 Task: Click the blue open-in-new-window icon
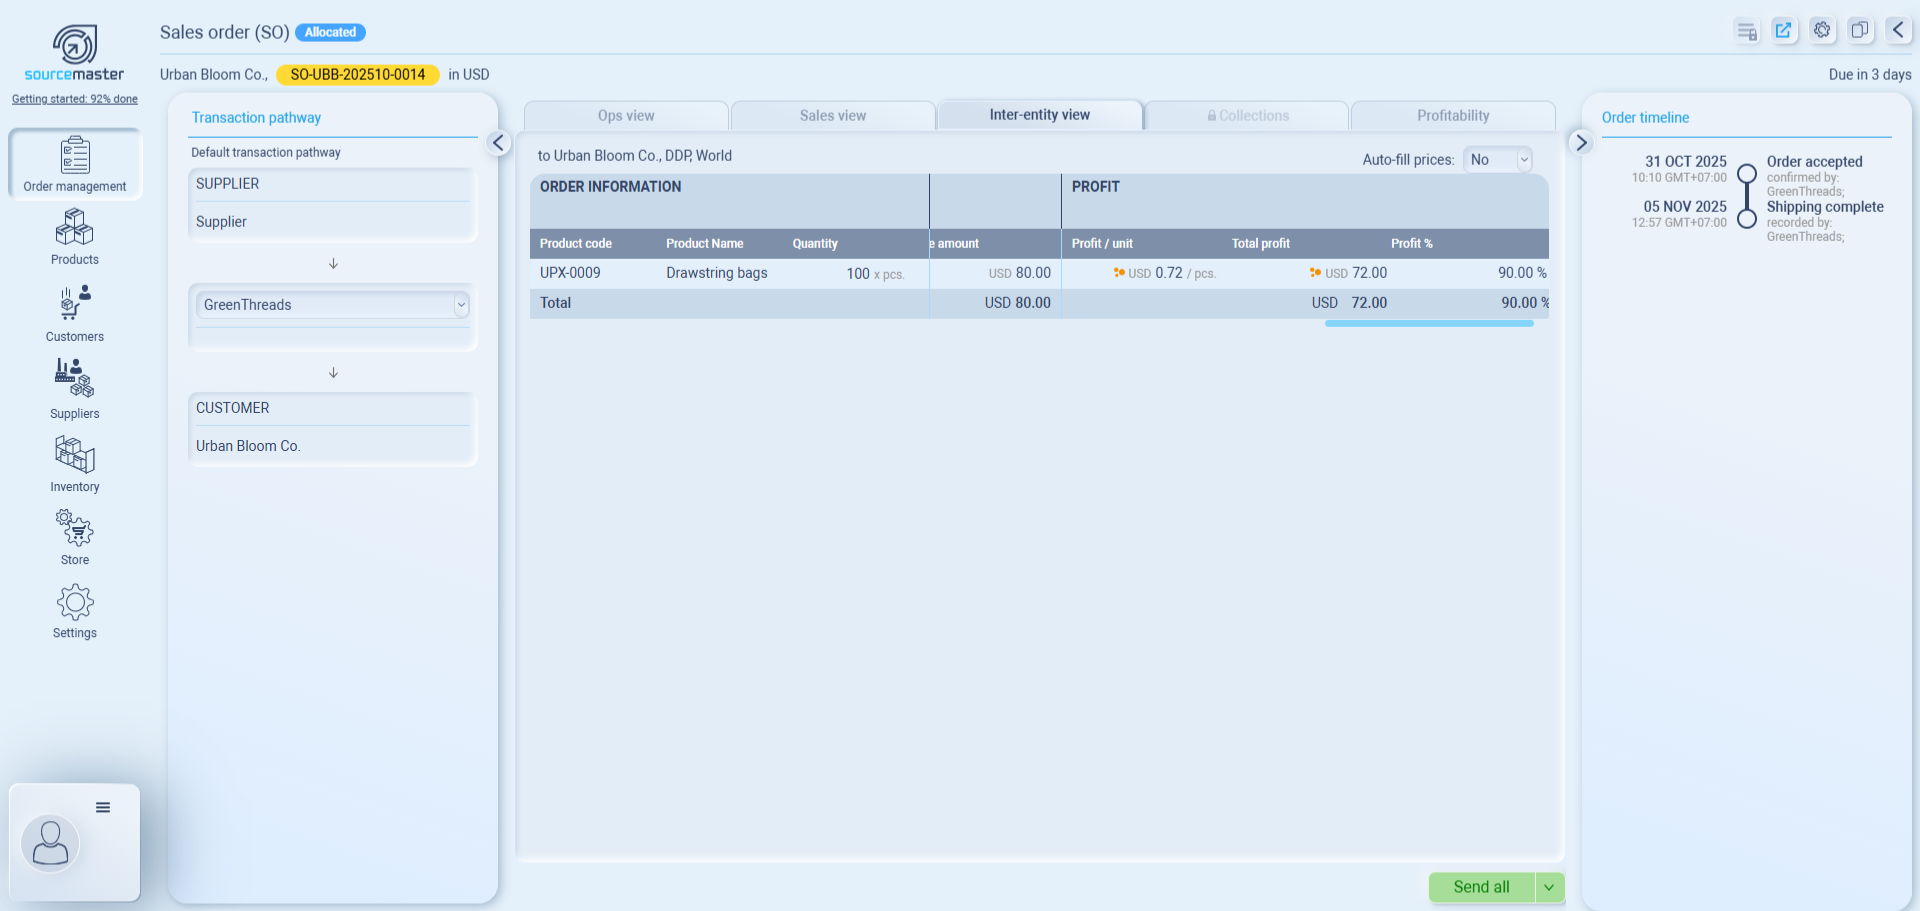pyautogui.click(x=1783, y=30)
